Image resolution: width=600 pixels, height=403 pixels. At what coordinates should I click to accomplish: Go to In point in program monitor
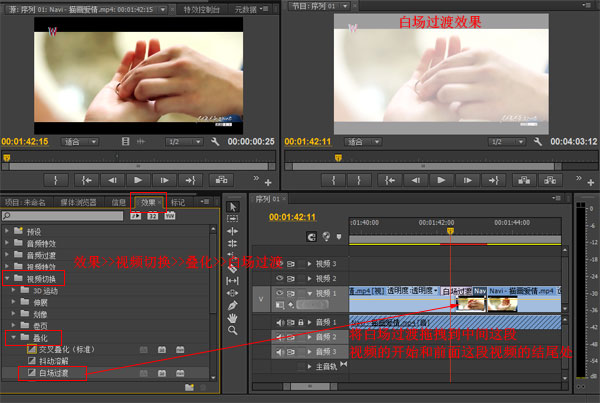[390, 180]
